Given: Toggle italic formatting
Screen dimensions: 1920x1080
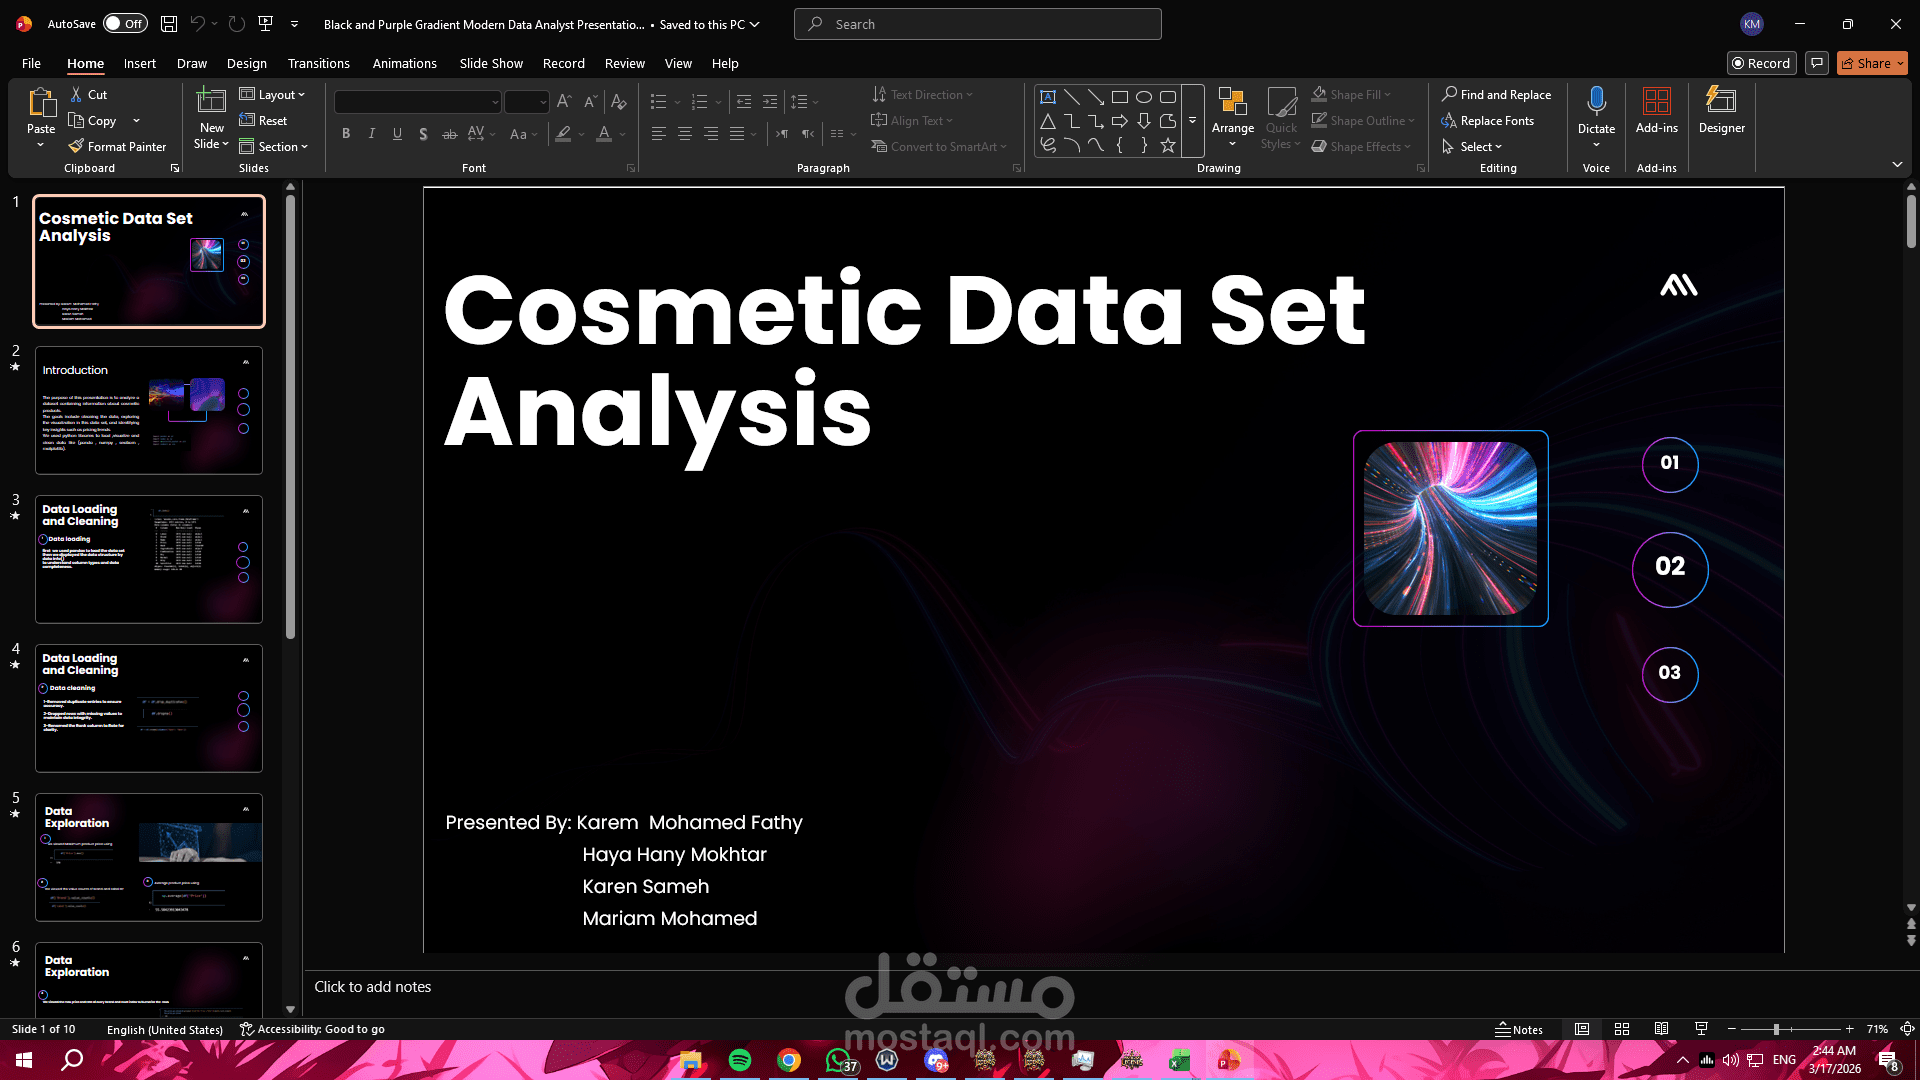Looking at the screenshot, I should tap(371, 133).
